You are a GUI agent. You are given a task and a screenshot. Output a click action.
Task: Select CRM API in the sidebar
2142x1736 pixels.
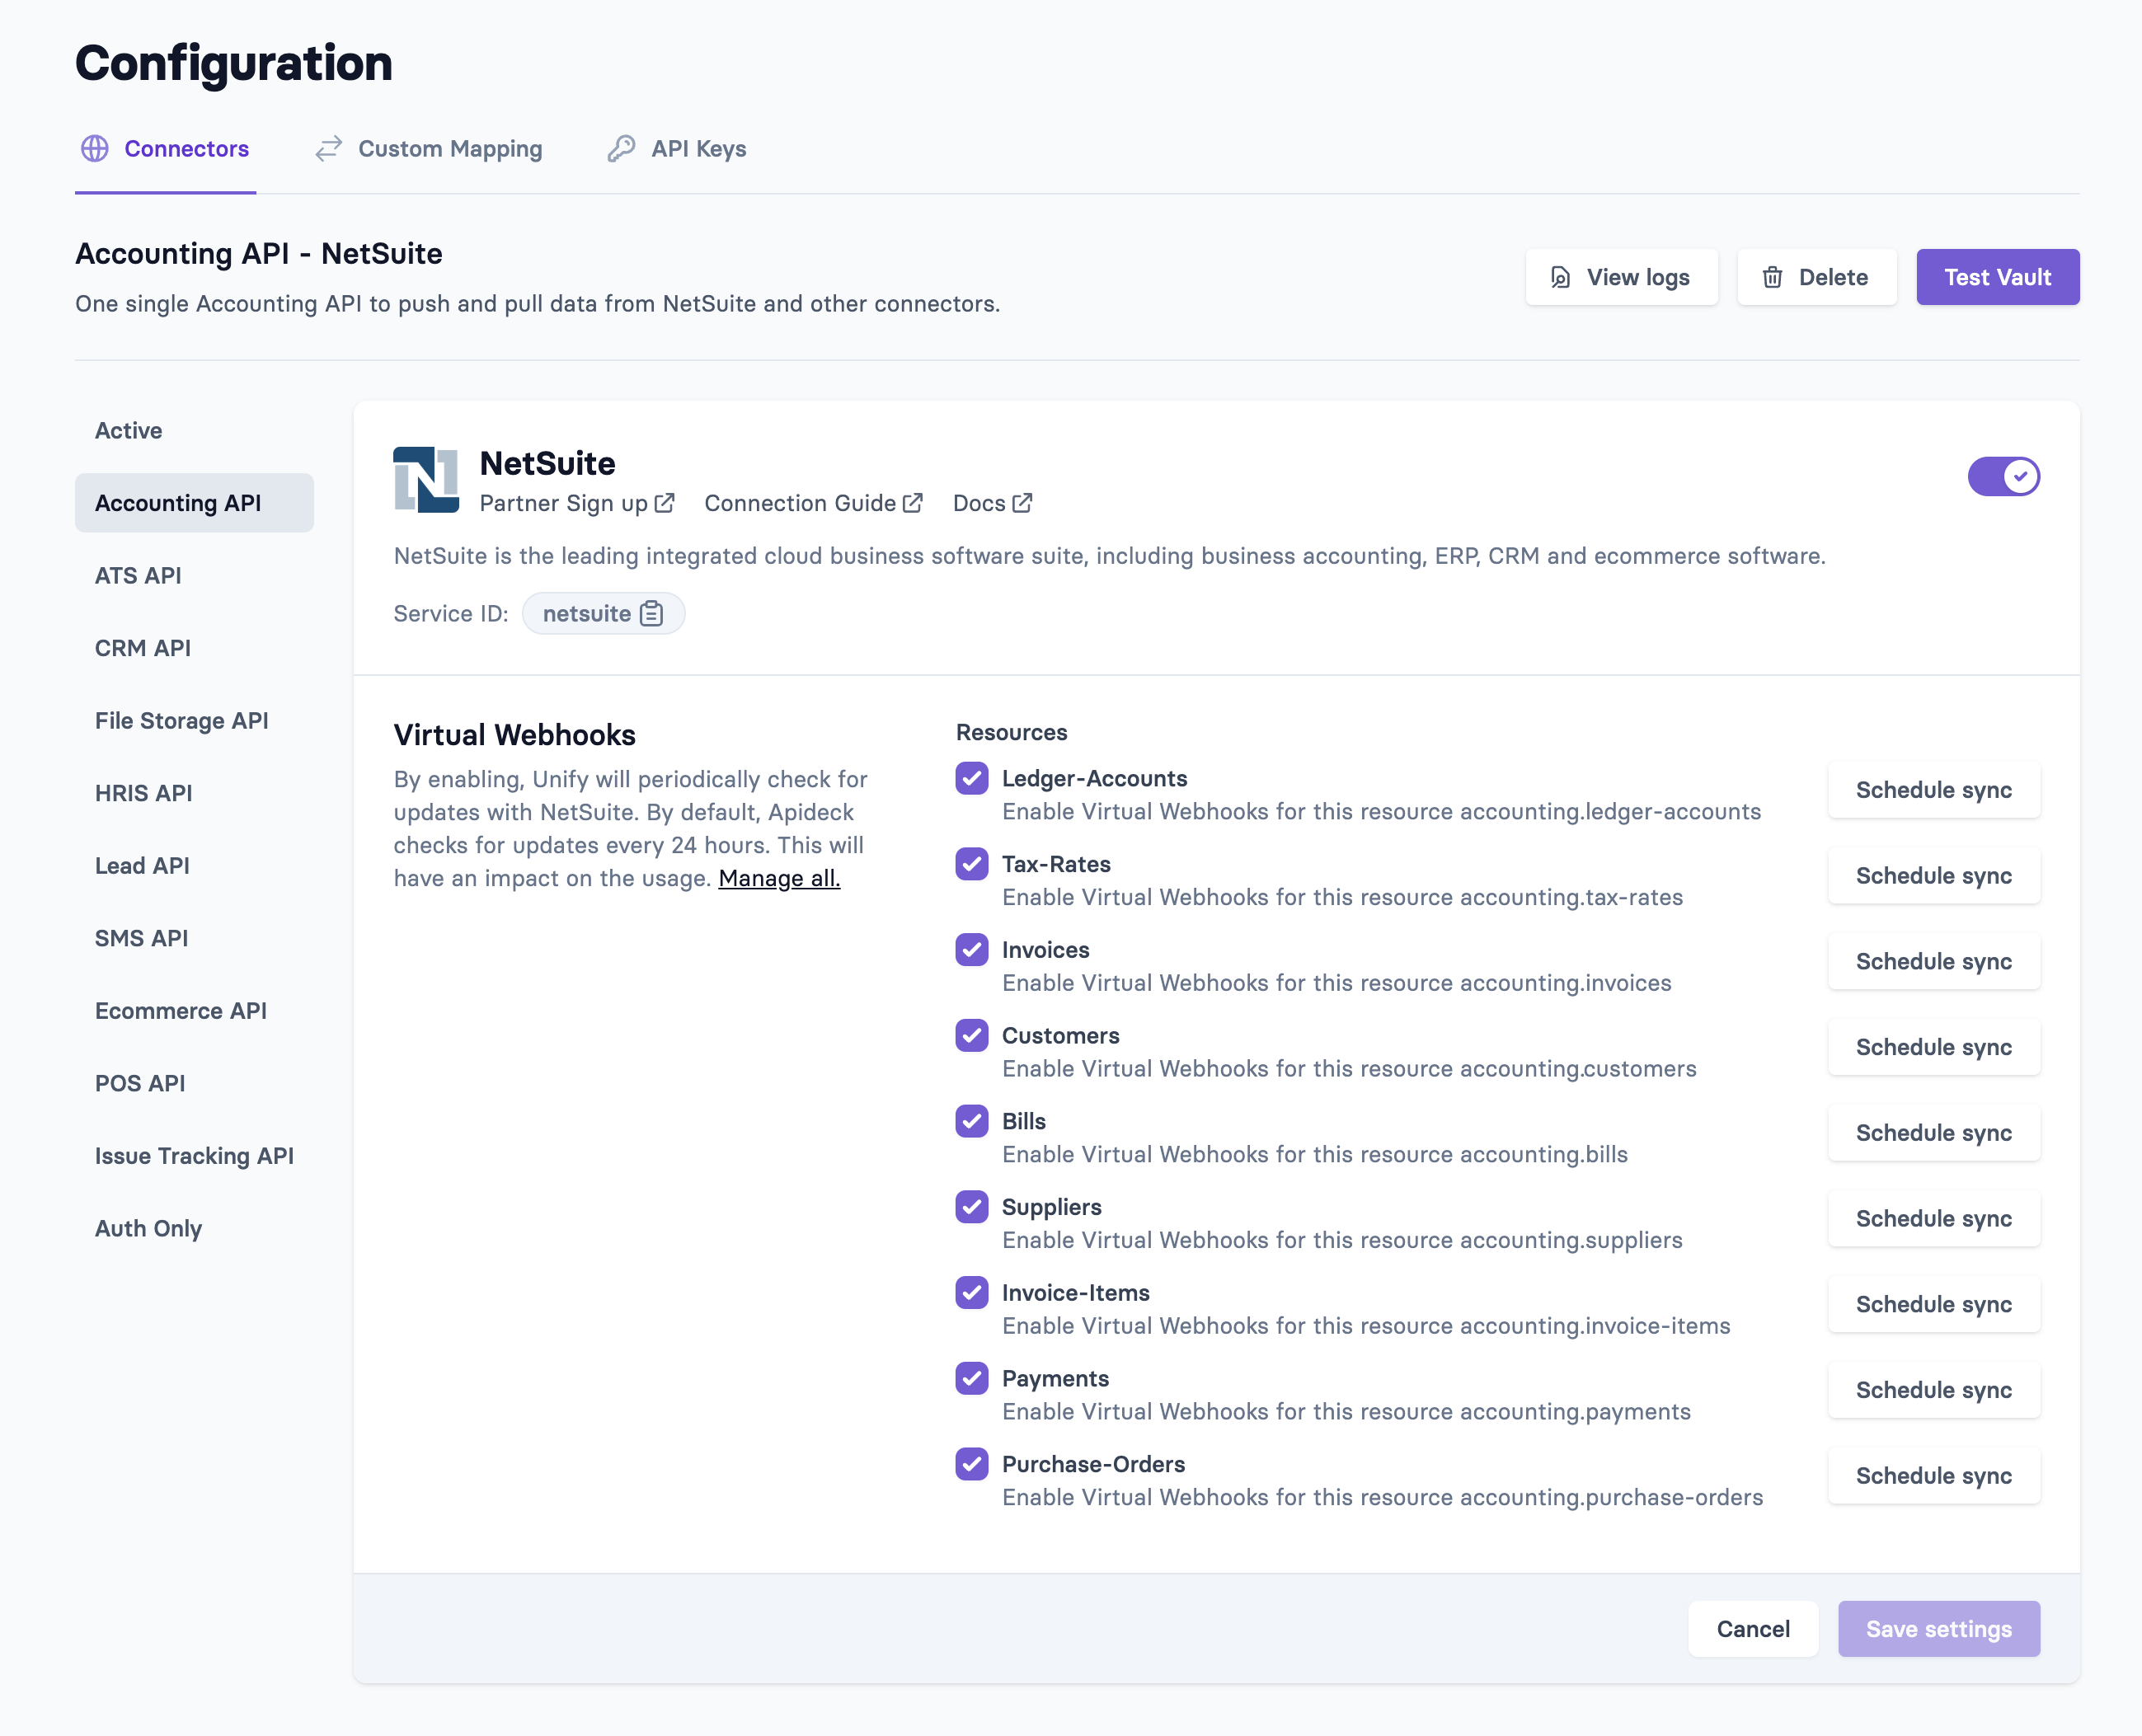[x=194, y=648]
